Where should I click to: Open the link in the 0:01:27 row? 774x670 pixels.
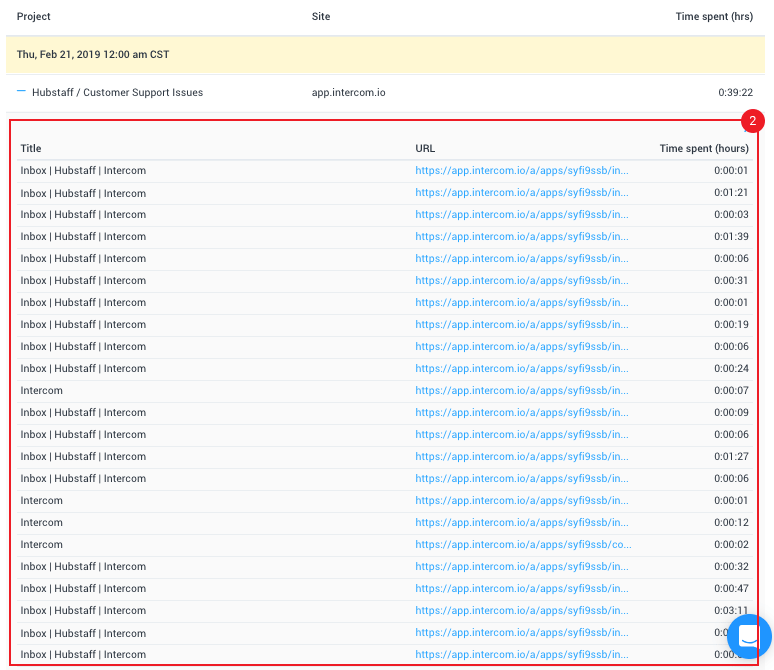coord(522,456)
